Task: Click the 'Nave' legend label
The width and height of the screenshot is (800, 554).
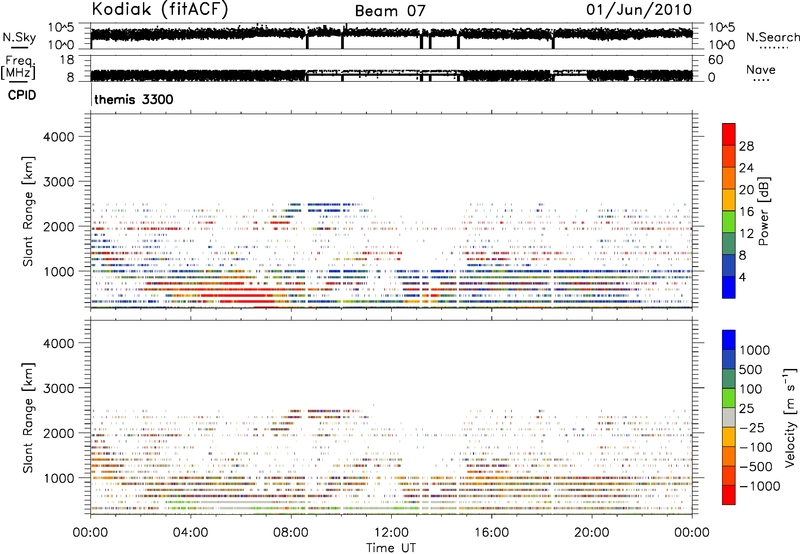Action: 761,69
